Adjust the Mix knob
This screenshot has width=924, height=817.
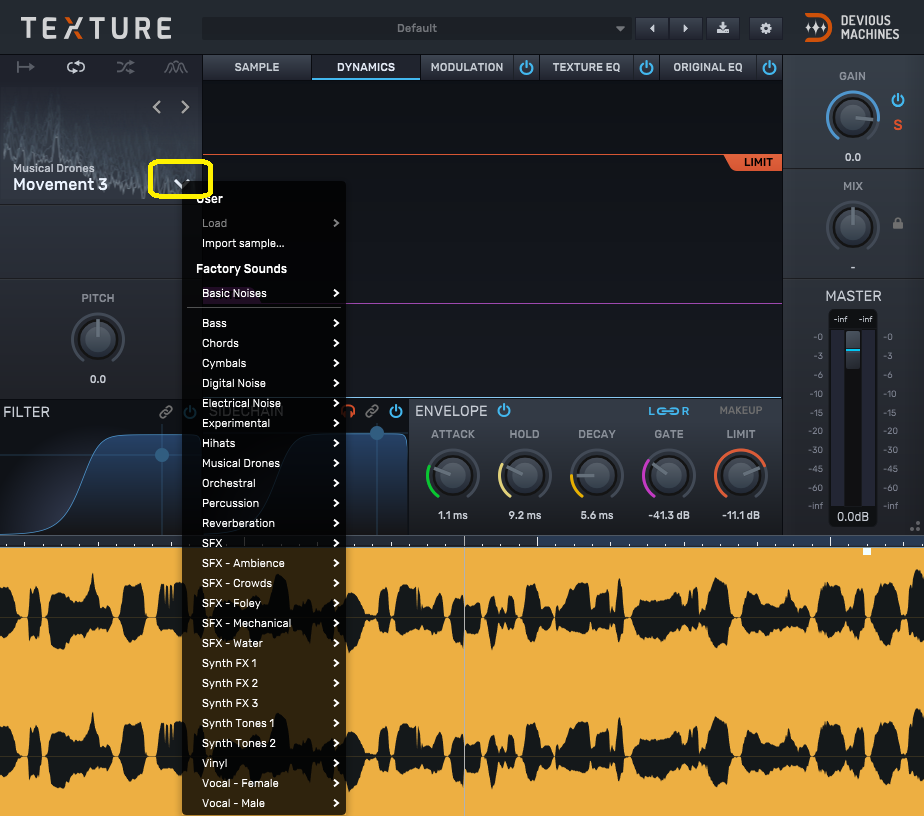(x=853, y=227)
